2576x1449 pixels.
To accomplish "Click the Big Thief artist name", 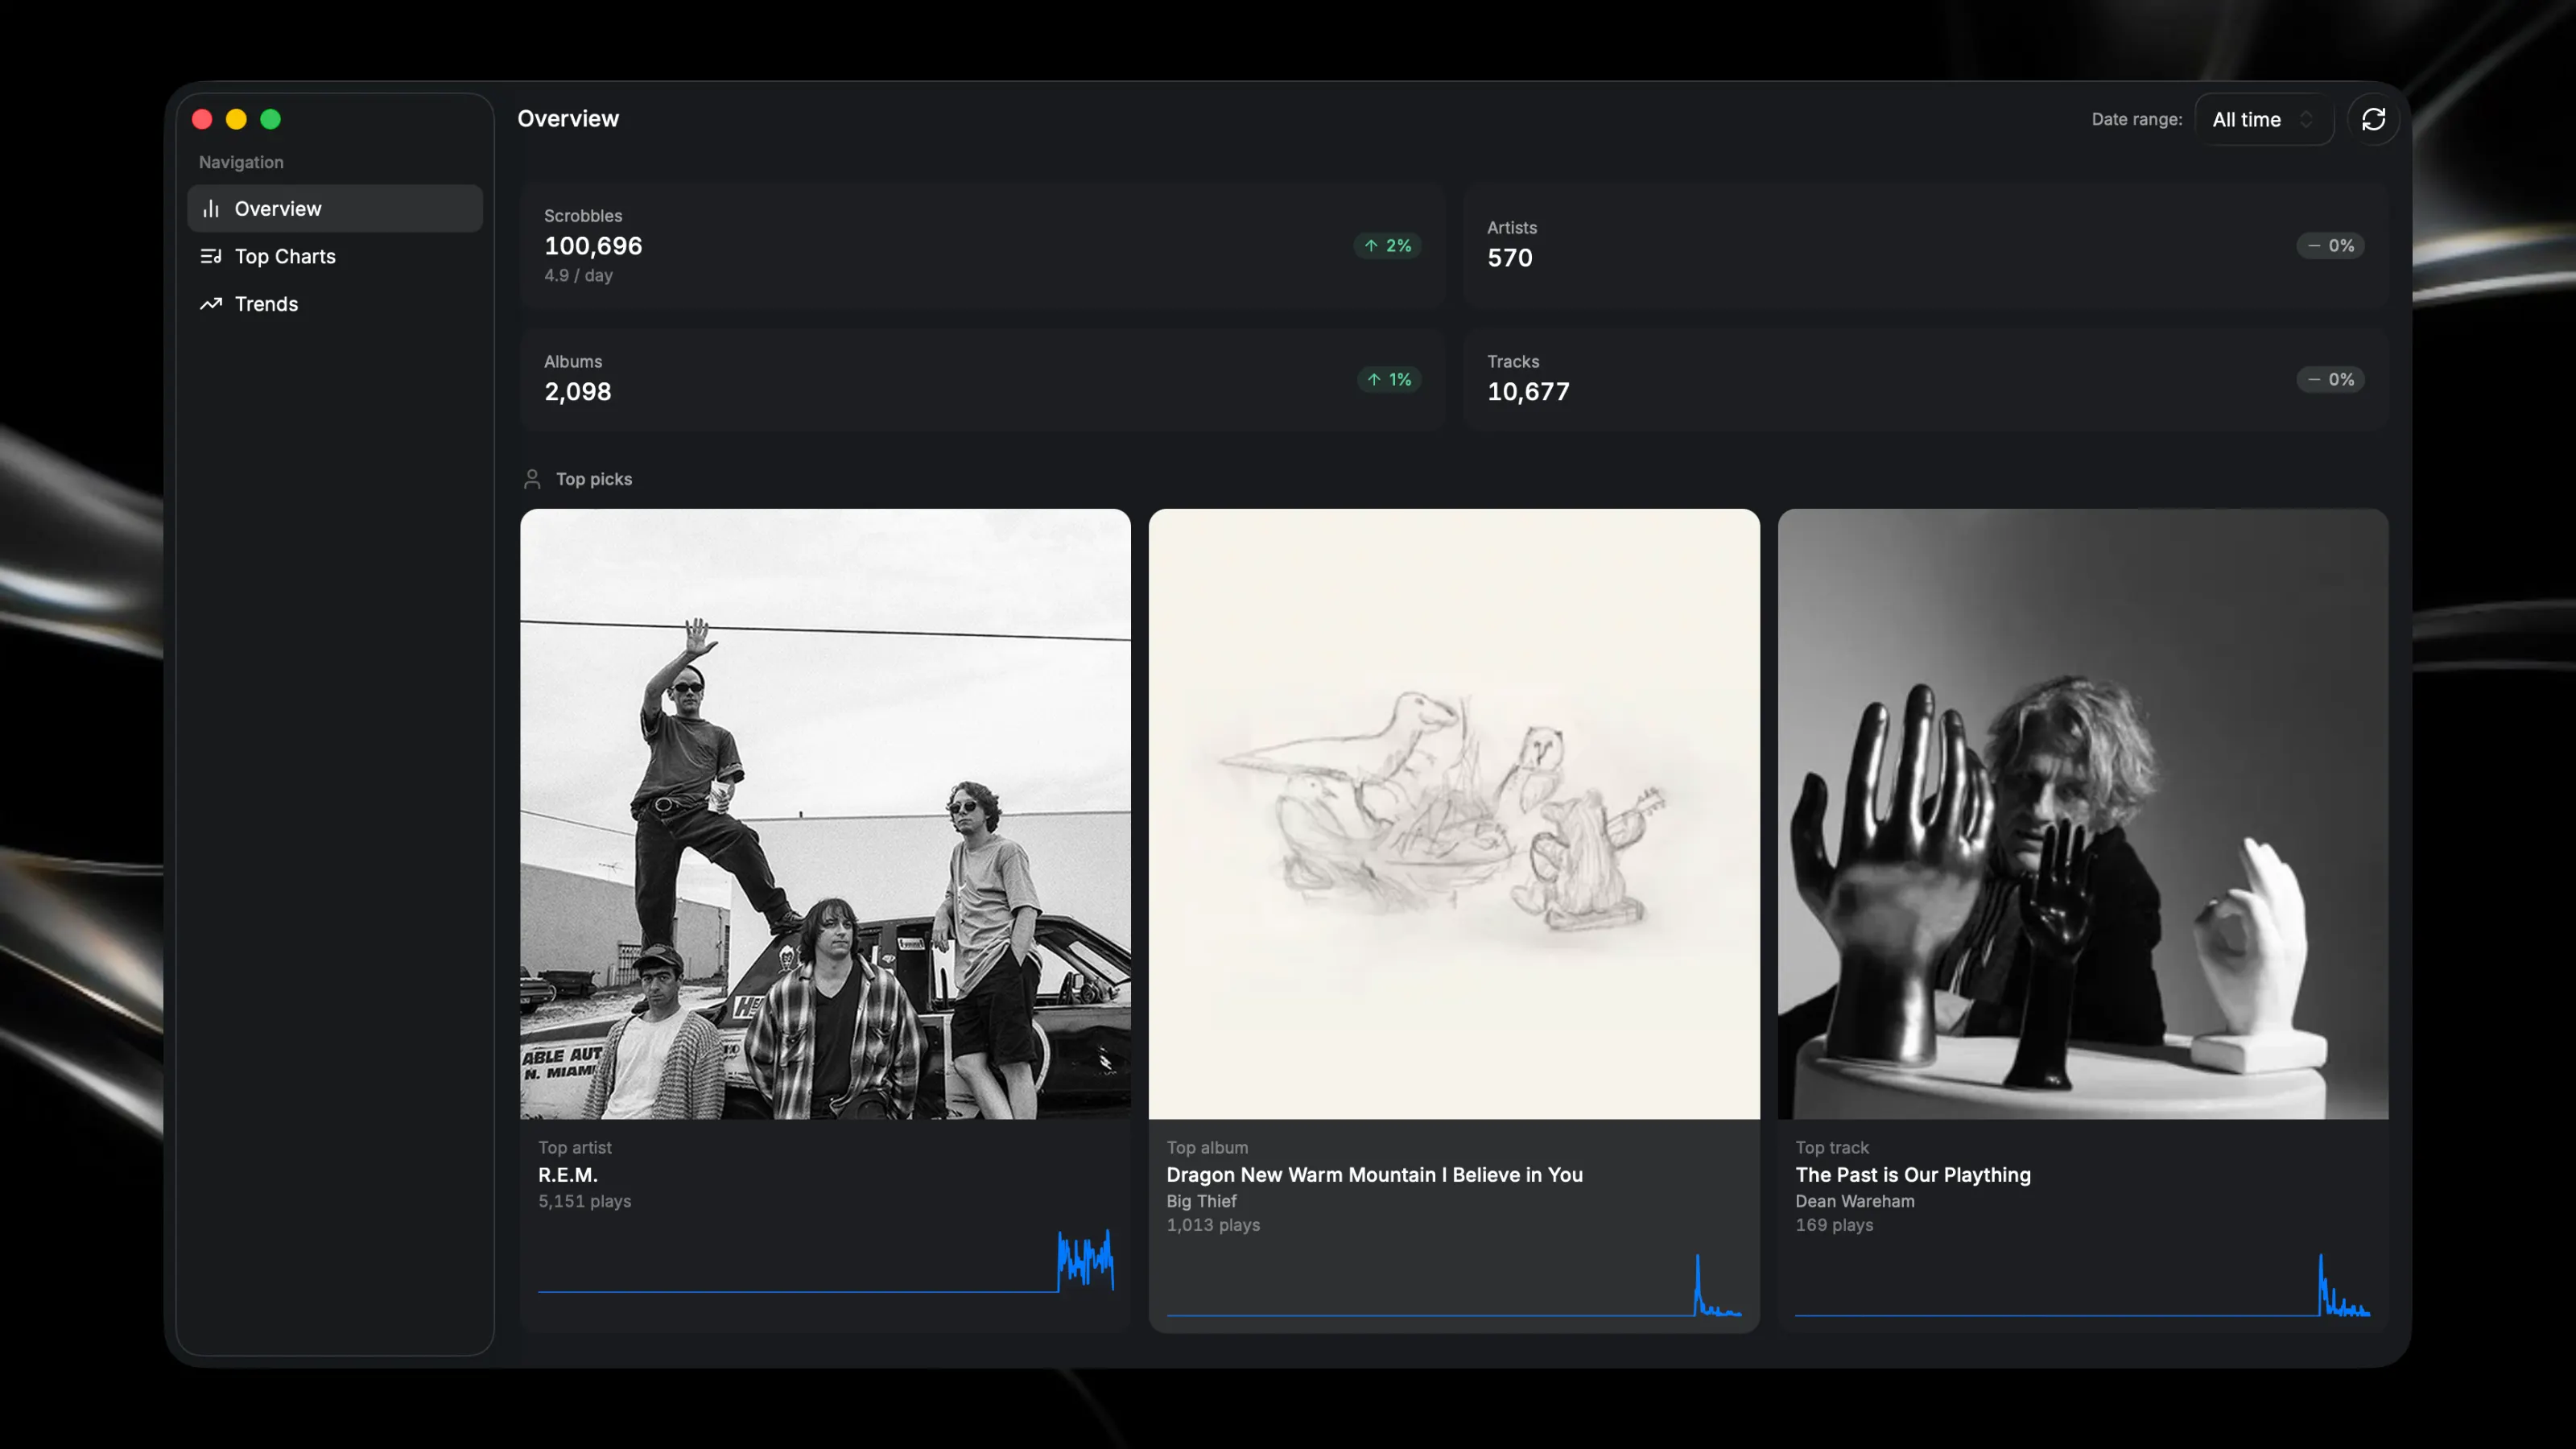I will click(x=1201, y=1201).
